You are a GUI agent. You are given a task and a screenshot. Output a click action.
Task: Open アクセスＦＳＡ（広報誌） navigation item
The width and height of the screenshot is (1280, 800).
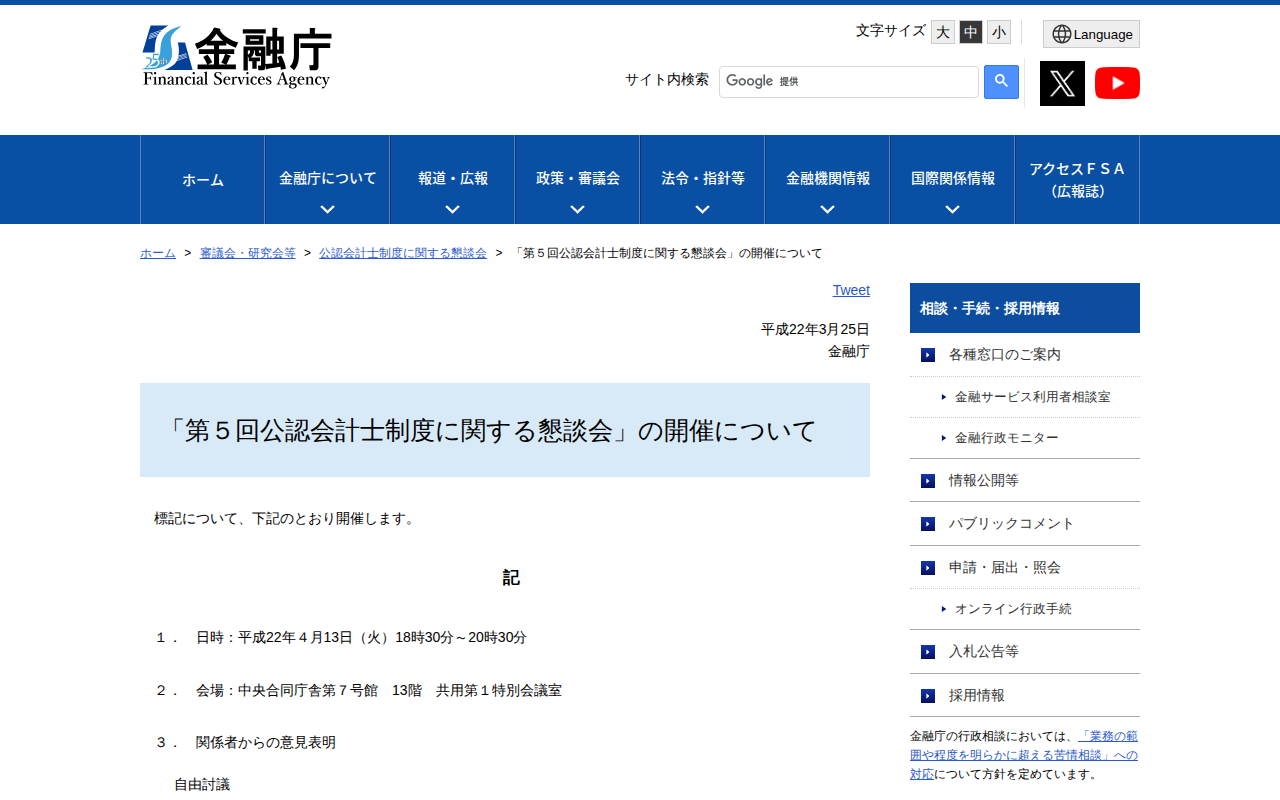coord(1077,180)
